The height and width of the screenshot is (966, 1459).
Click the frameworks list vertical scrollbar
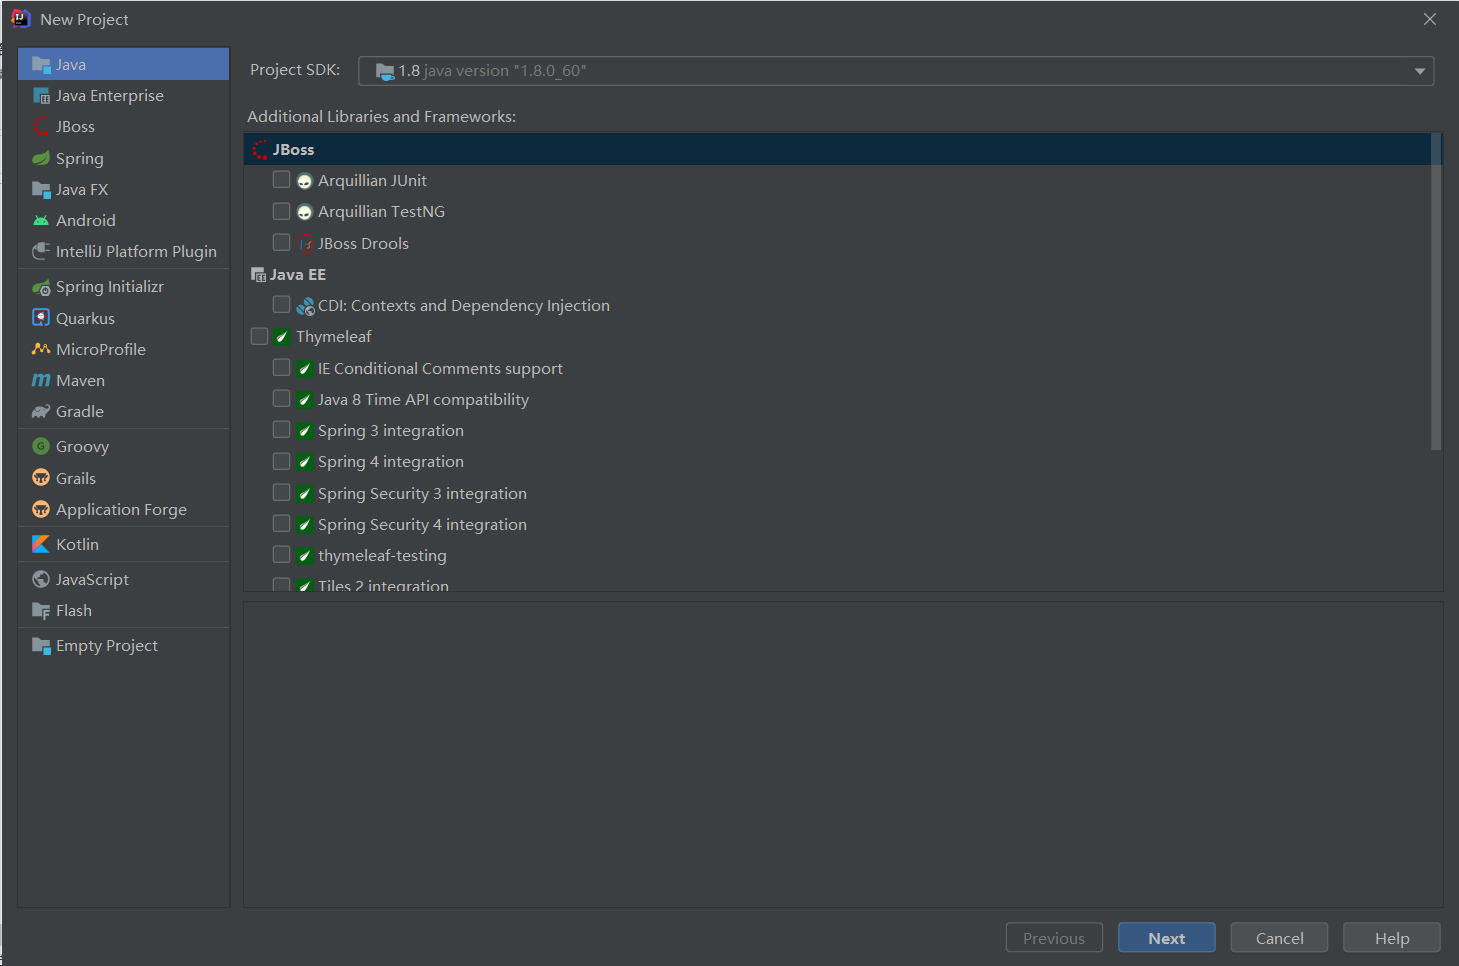1436,292
